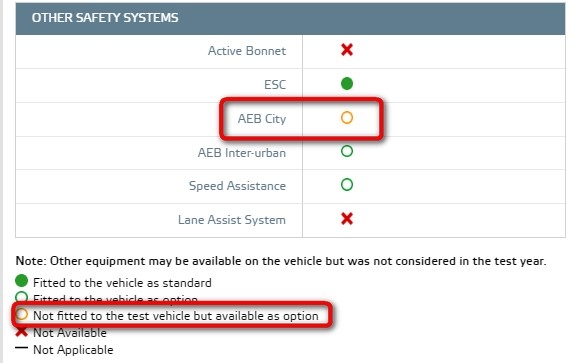Click the orange circle next to AEB City

click(347, 118)
